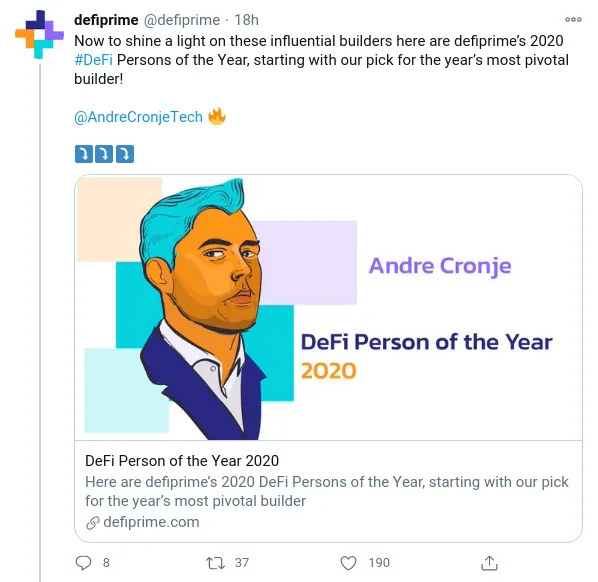Viewport: 598px width, 582px height.
Task: Click the fire emoji after the mention
Action: (x=217, y=116)
